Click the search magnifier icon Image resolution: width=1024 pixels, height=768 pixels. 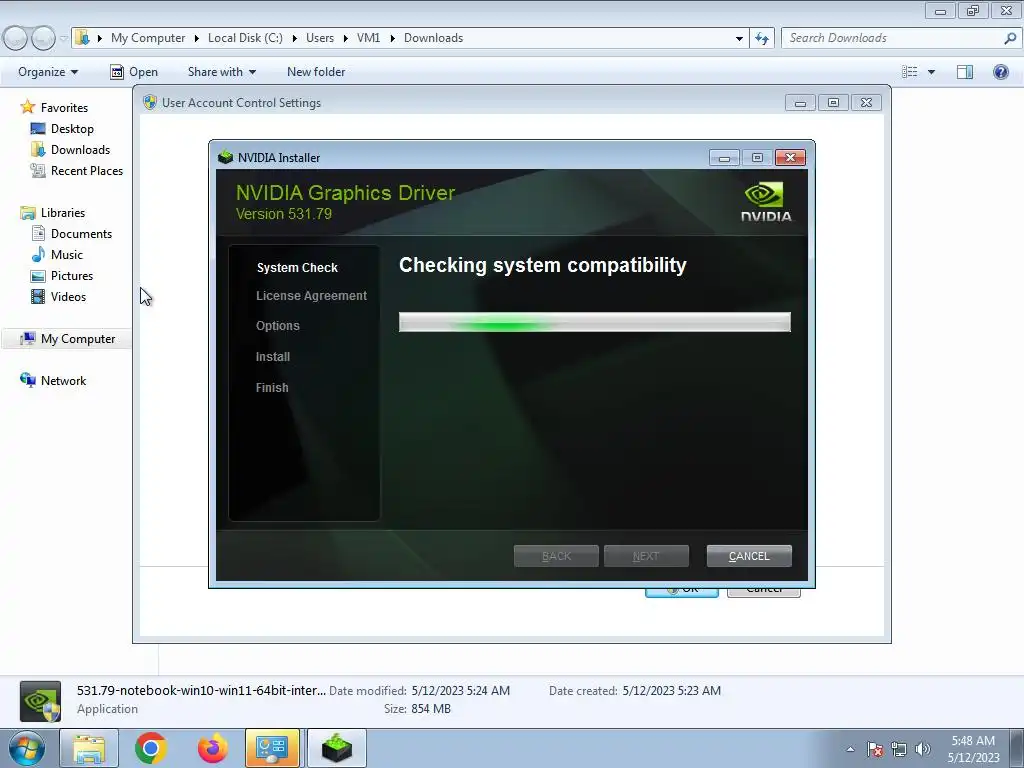click(x=1010, y=38)
